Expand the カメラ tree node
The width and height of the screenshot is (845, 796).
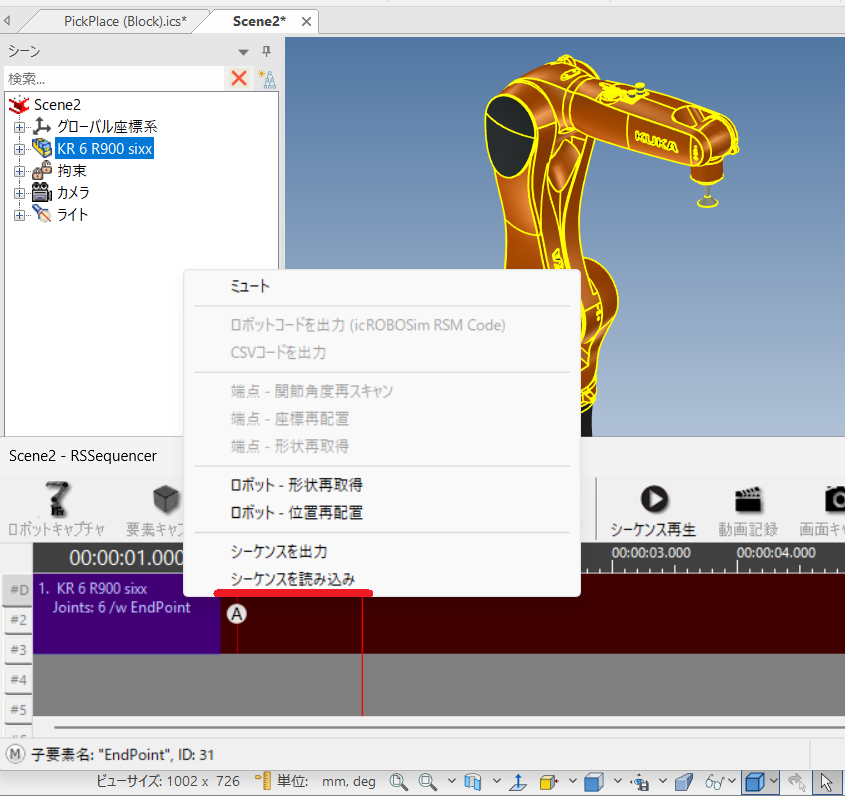click(19, 193)
